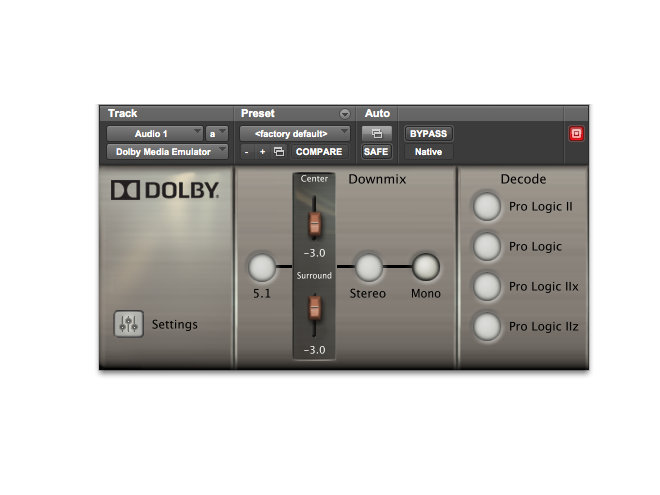Click the Dolby logo

(x=165, y=190)
